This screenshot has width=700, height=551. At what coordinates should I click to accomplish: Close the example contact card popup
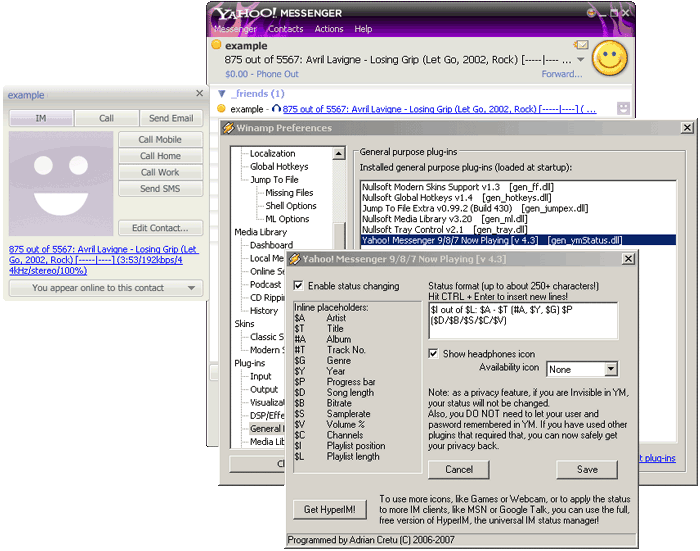coord(199,95)
